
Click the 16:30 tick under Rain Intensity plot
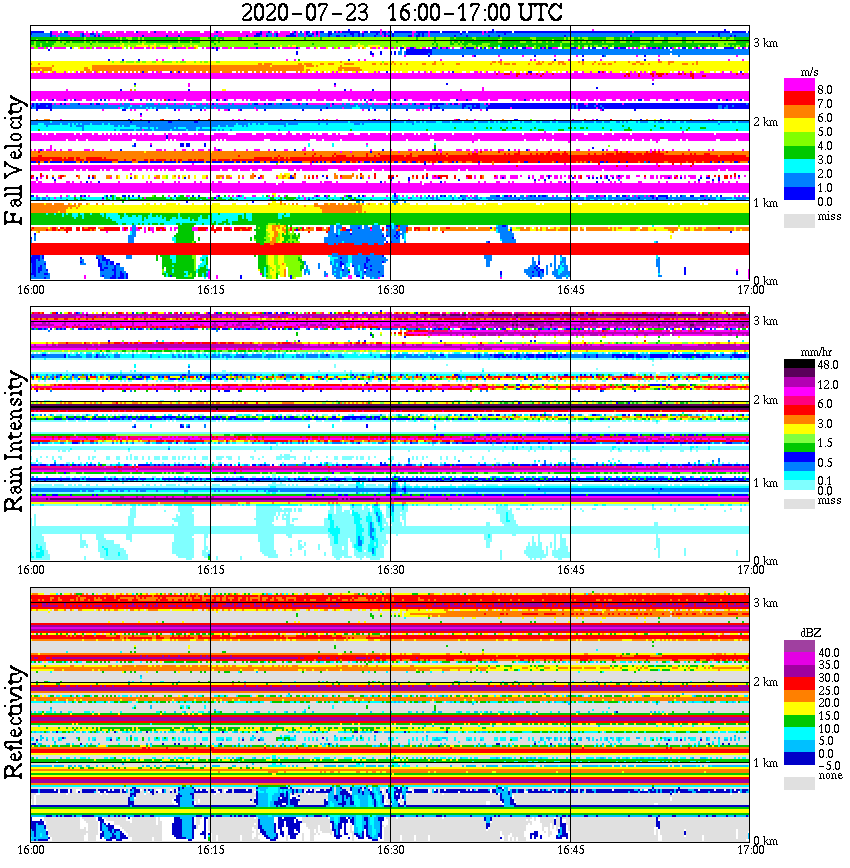pyautogui.click(x=391, y=570)
